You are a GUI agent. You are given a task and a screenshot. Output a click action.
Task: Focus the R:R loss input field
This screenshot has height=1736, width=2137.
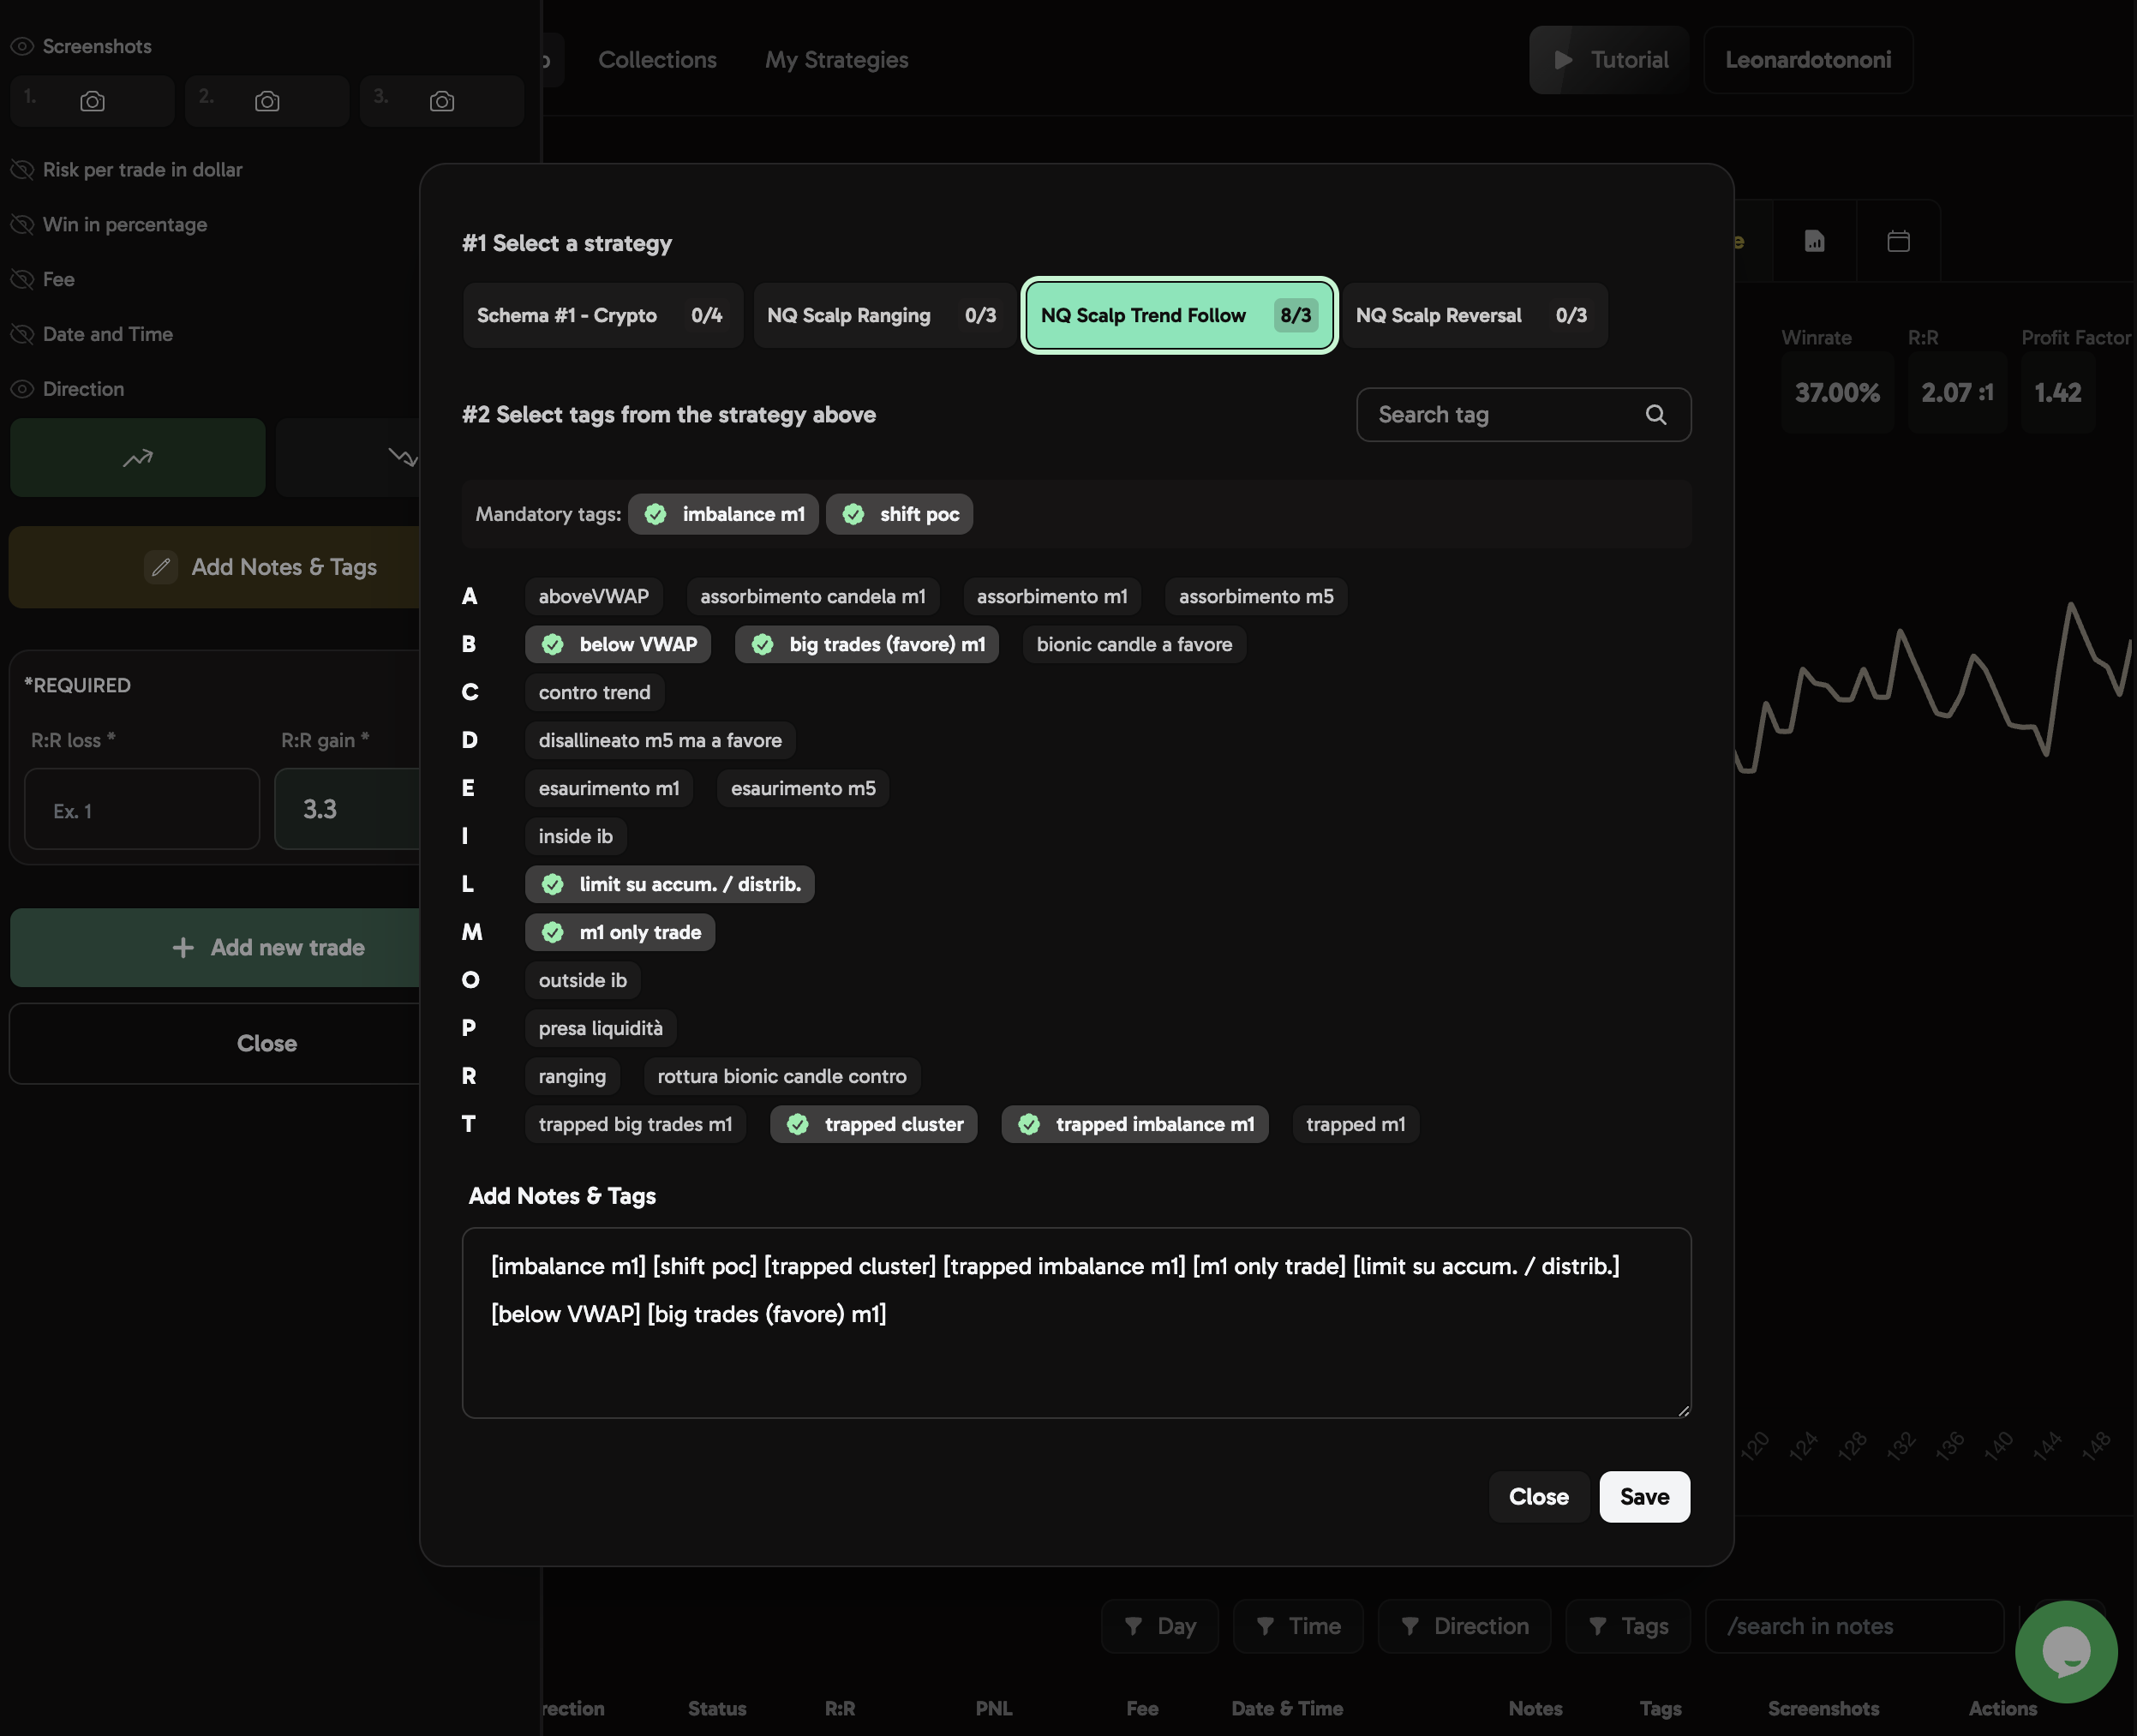pyautogui.click(x=142, y=809)
